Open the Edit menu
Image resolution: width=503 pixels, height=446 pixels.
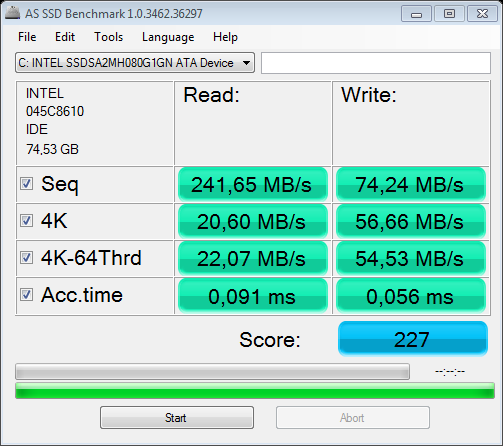click(65, 37)
